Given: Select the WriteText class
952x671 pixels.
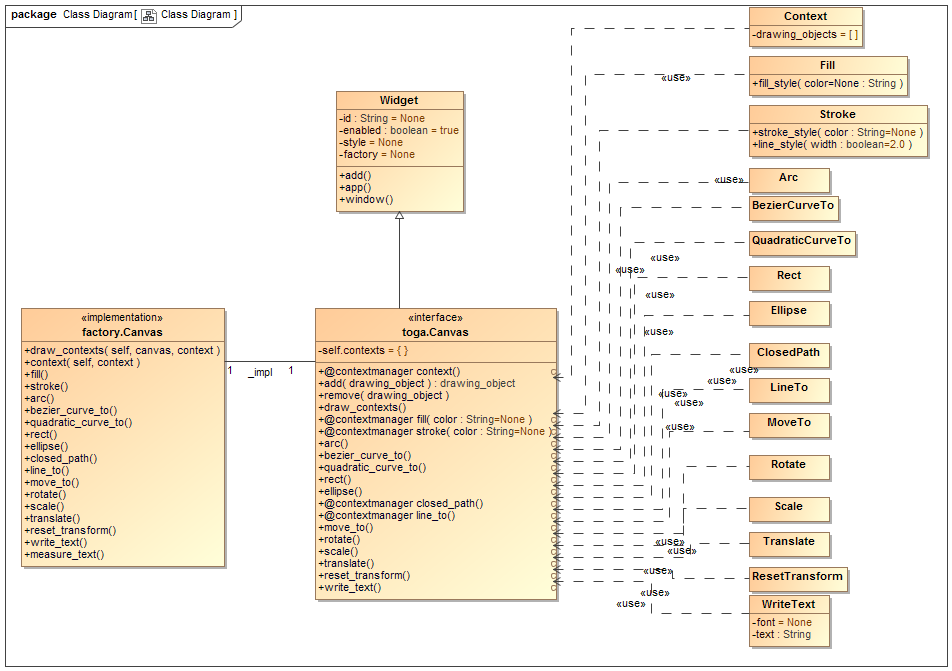Looking at the screenshot, I should click(789, 604).
